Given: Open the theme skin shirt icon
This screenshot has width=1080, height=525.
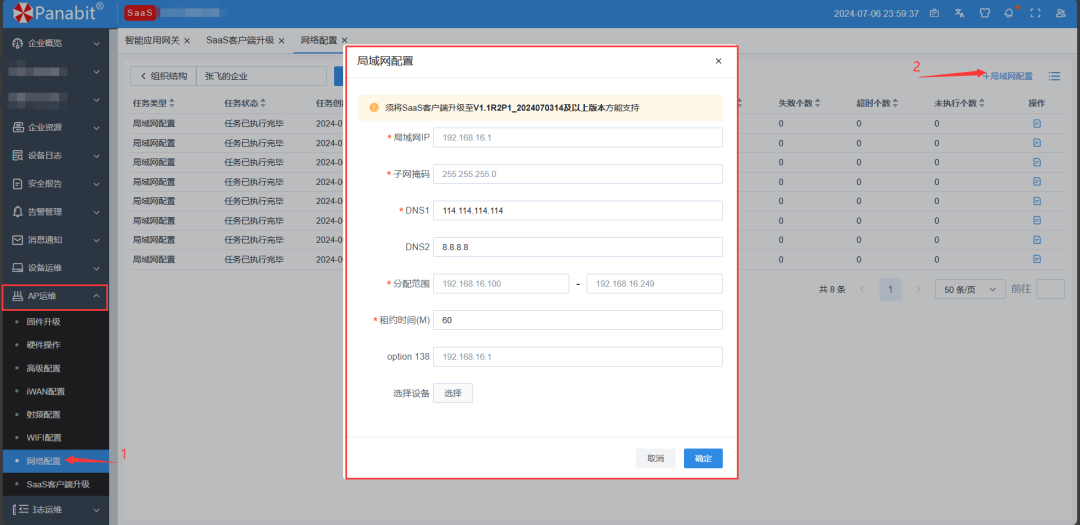Looking at the screenshot, I should [x=984, y=13].
